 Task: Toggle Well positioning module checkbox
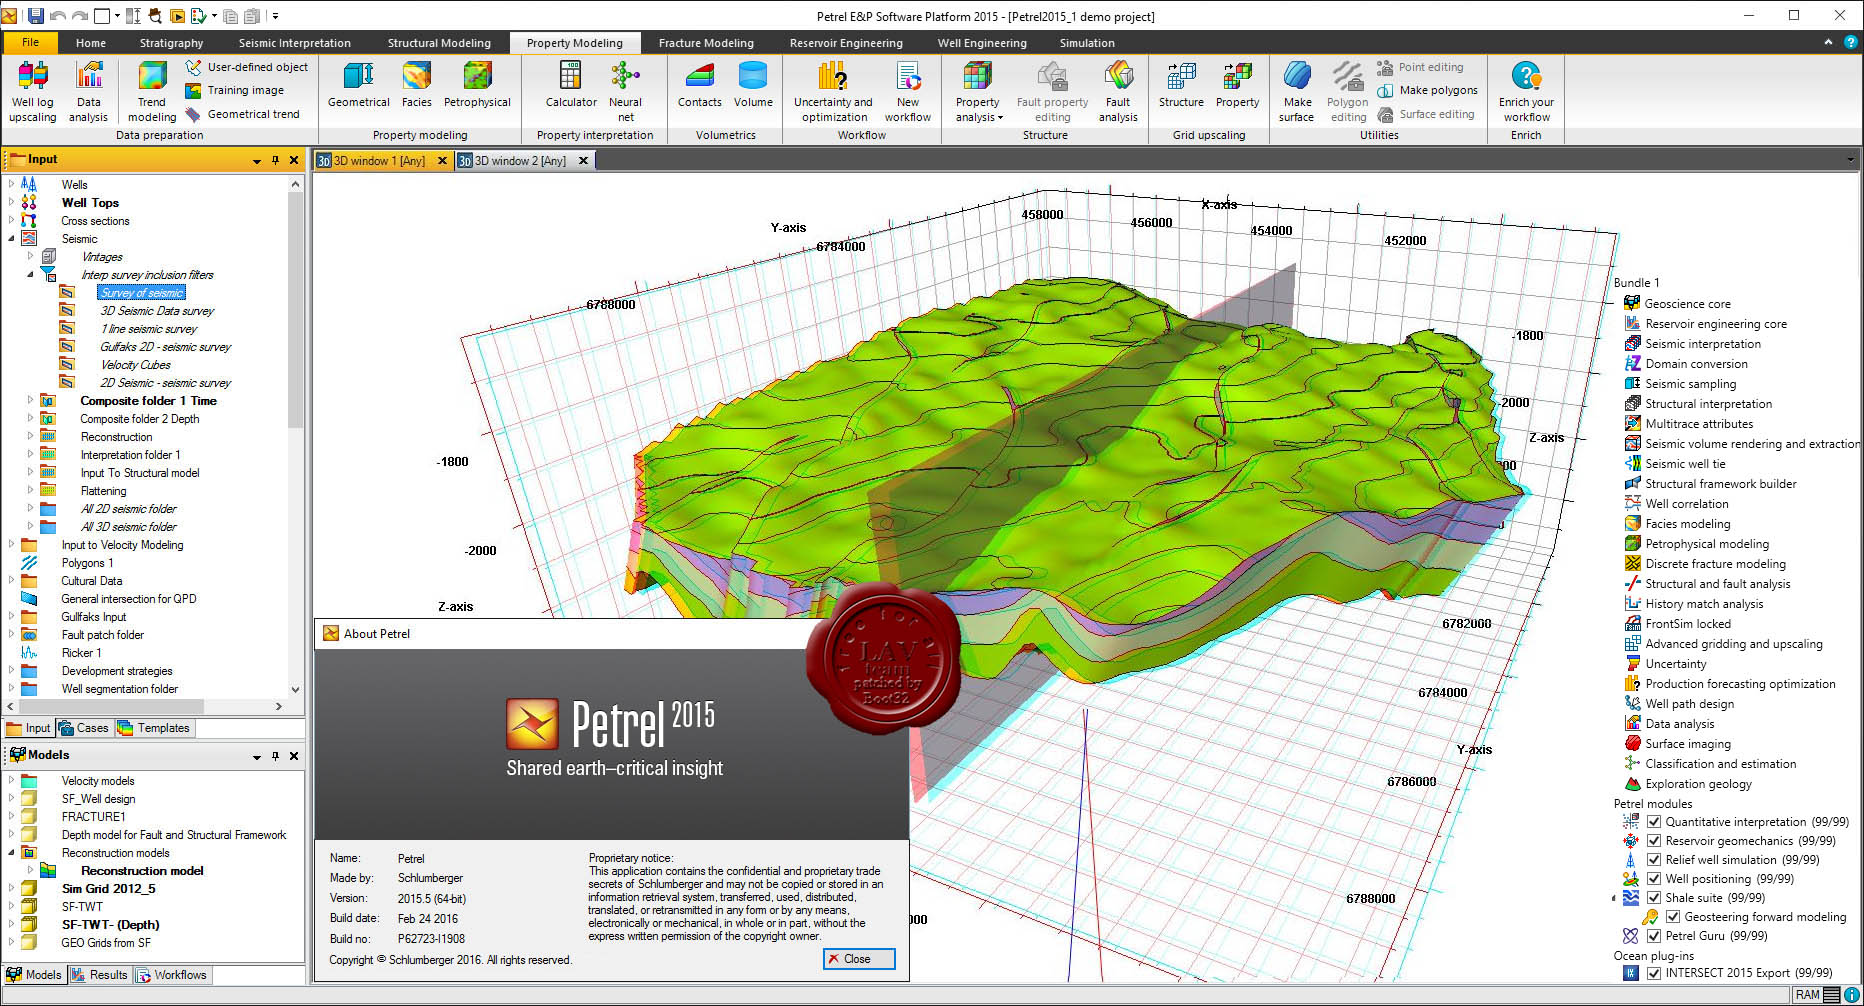tap(1654, 879)
